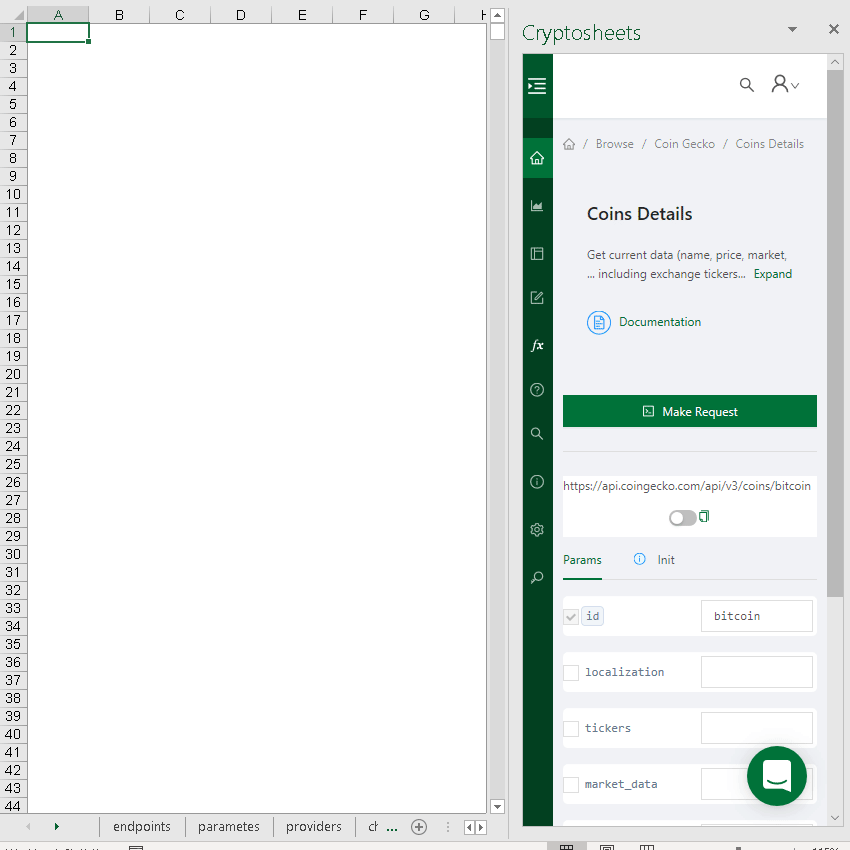Select cell A1
Screen dimensions: 850x850
[x=57, y=33]
